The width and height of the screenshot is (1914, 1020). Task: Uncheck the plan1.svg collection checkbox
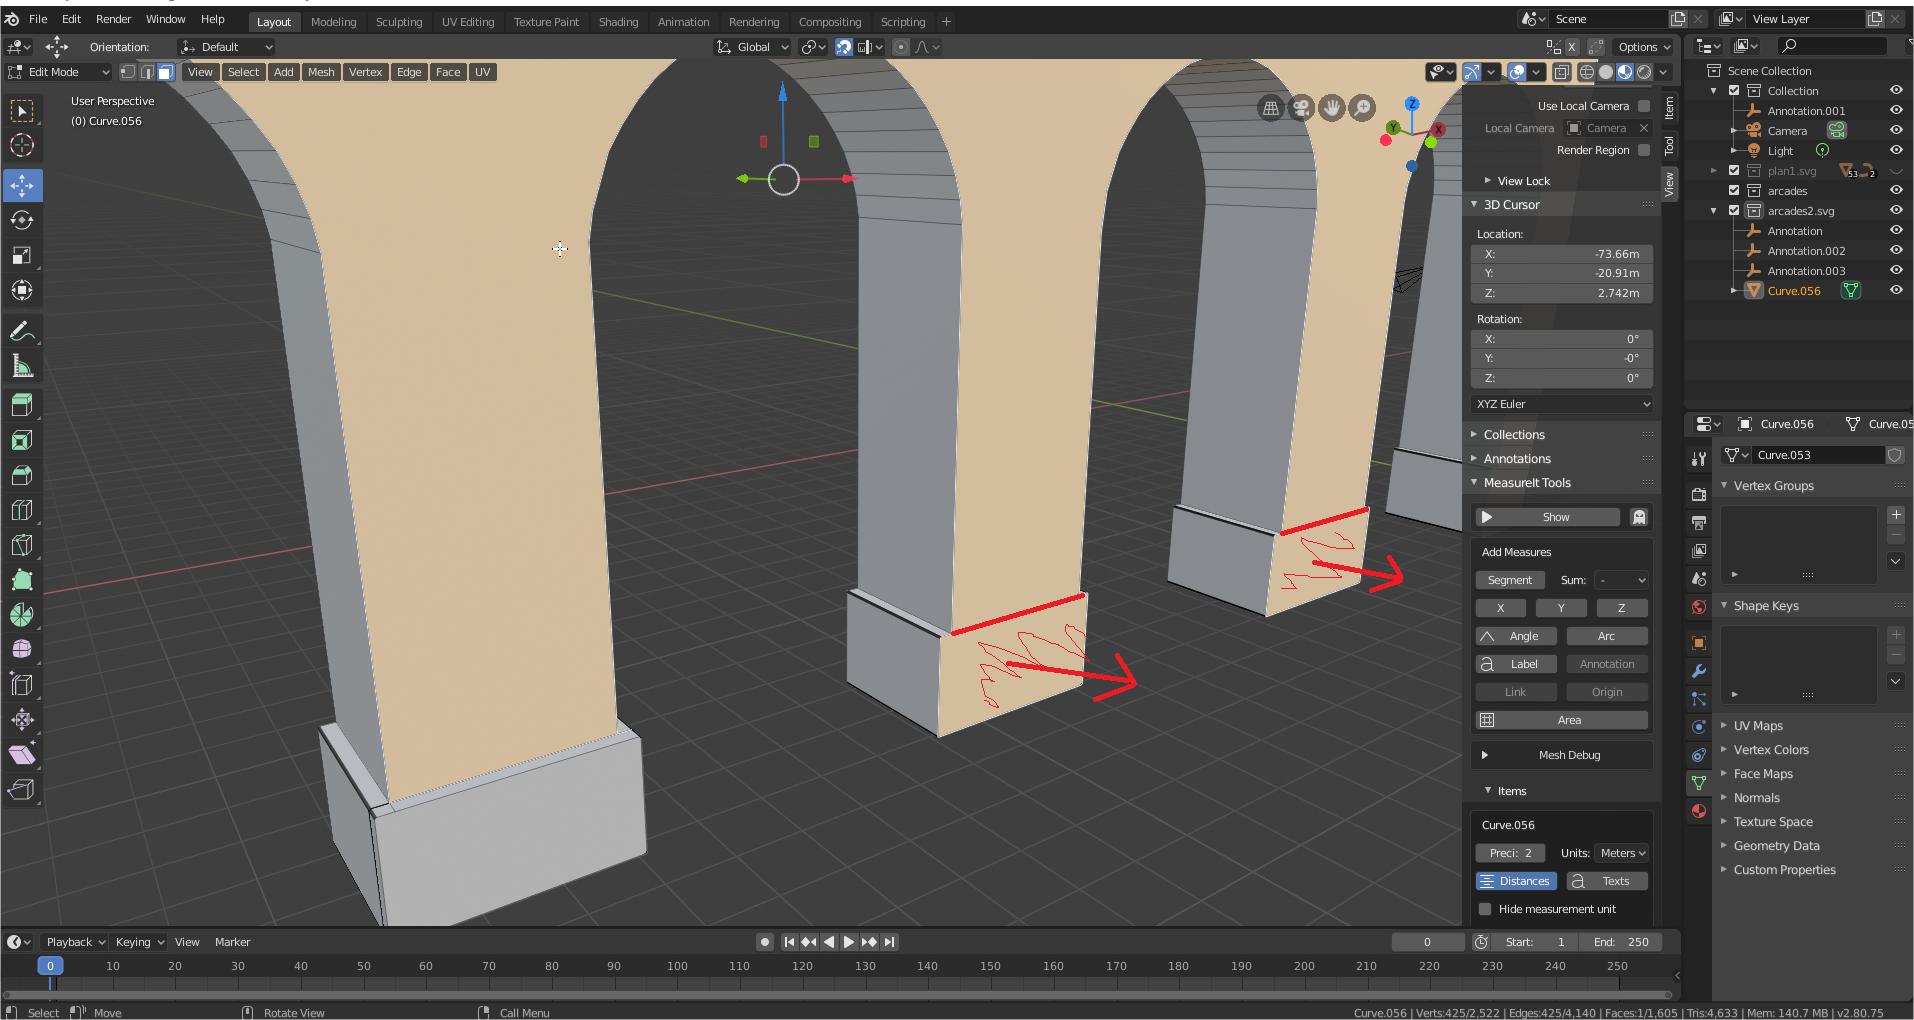(1734, 171)
